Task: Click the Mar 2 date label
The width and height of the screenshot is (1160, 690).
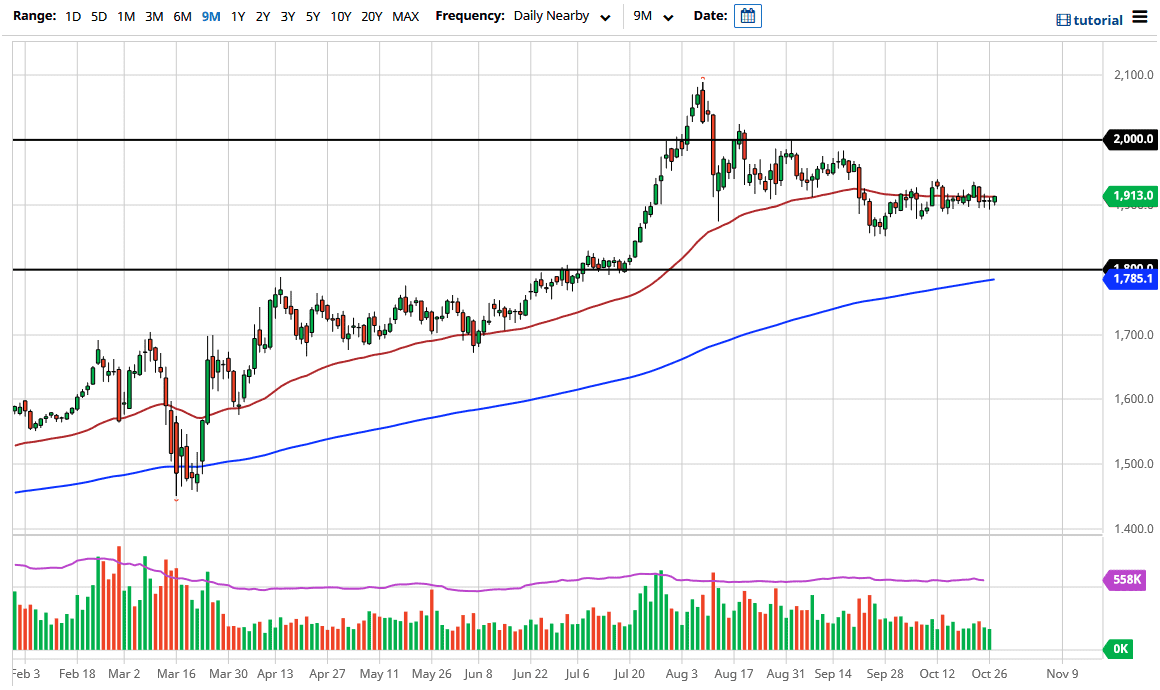Action: pyautogui.click(x=124, y=674)
